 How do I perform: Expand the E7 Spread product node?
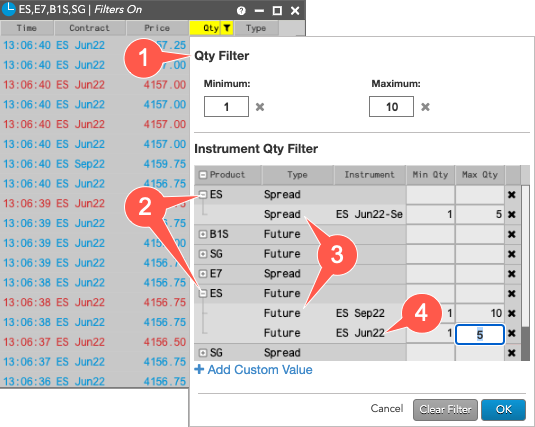point(203,274)
